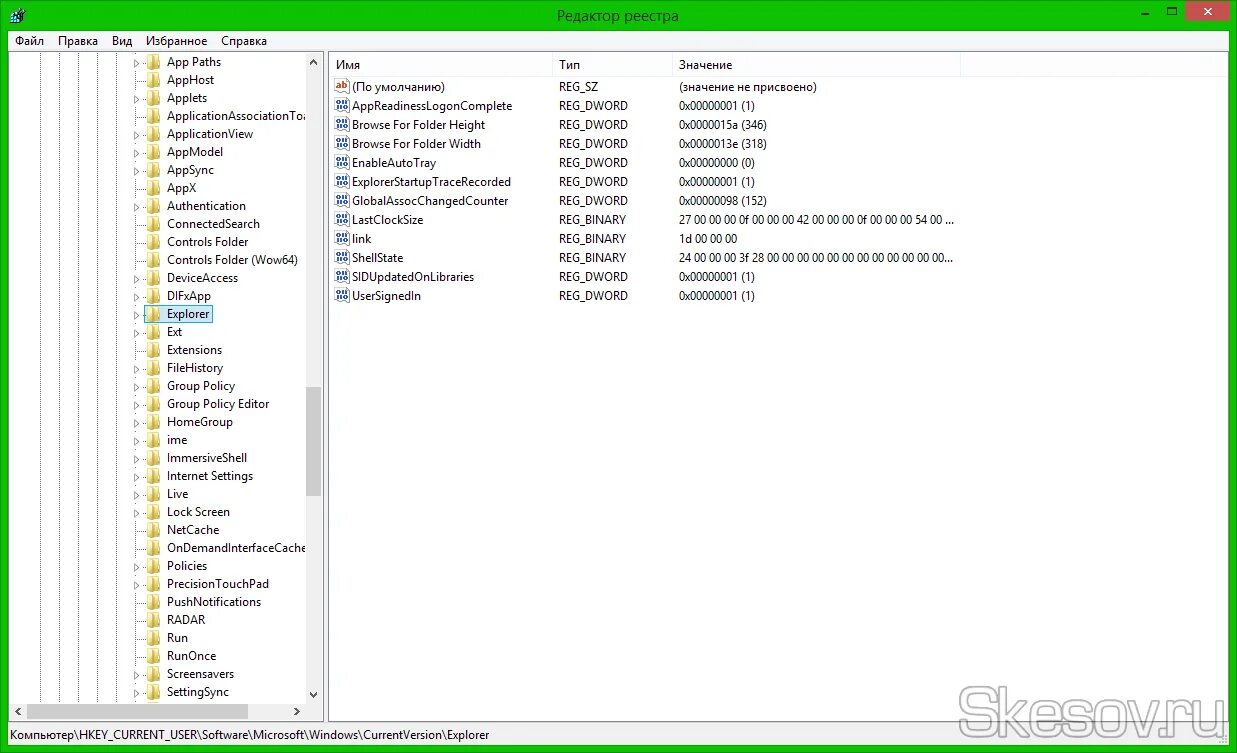This screenshot has width=1237, height=753.
Task: Click the REG_DWORD icon next to EnableAutoTray
Action: point(340,162)
